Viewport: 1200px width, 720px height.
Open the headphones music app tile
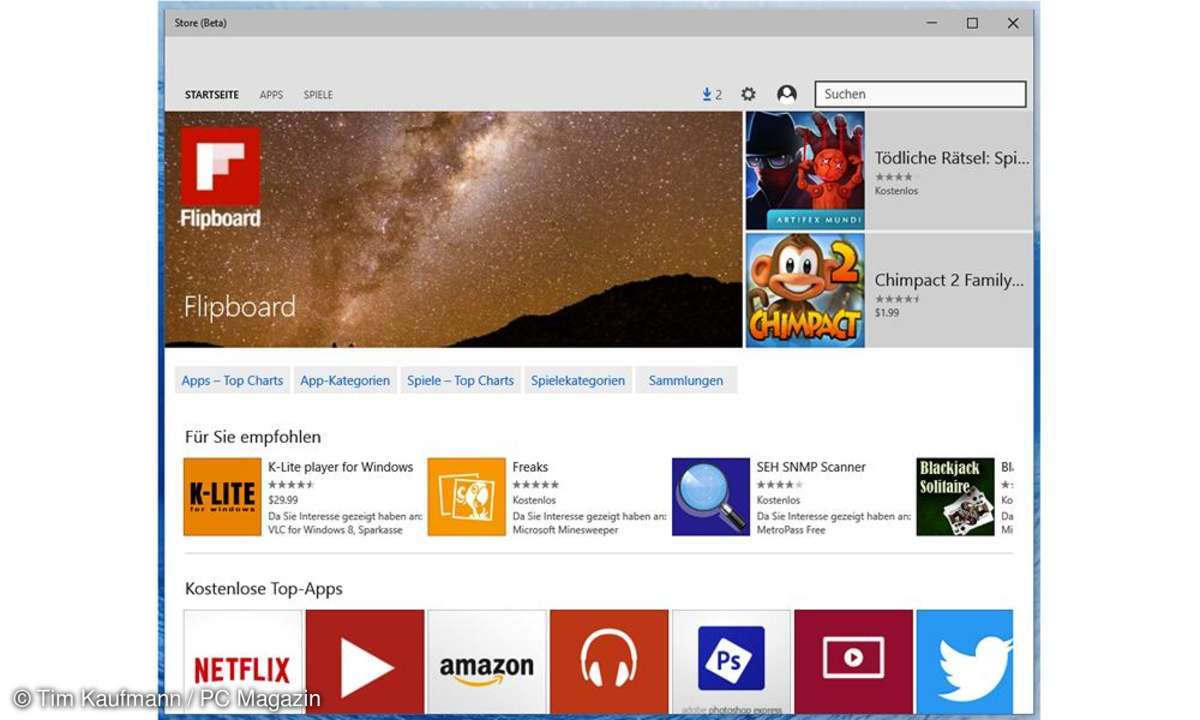tap(609, 661)
